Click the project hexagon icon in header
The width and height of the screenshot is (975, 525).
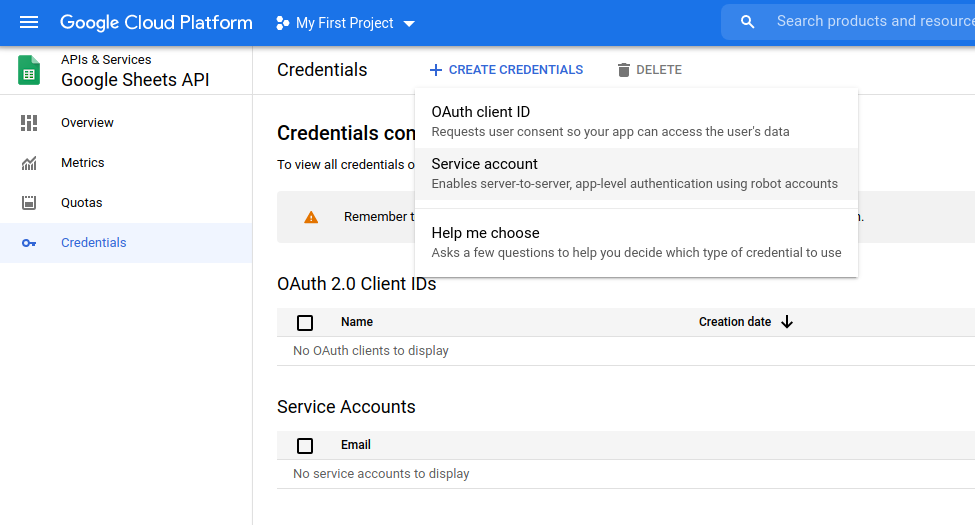click(x=282, y=23)
